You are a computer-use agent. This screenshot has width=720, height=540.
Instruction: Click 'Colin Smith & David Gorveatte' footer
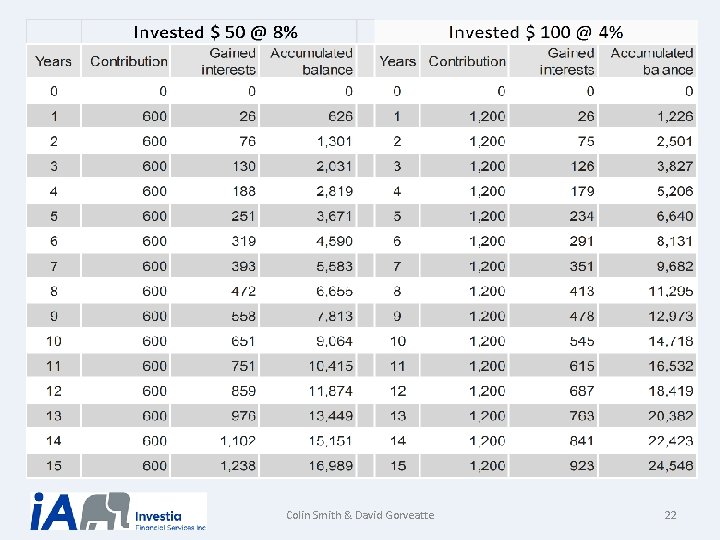(360, 515)
